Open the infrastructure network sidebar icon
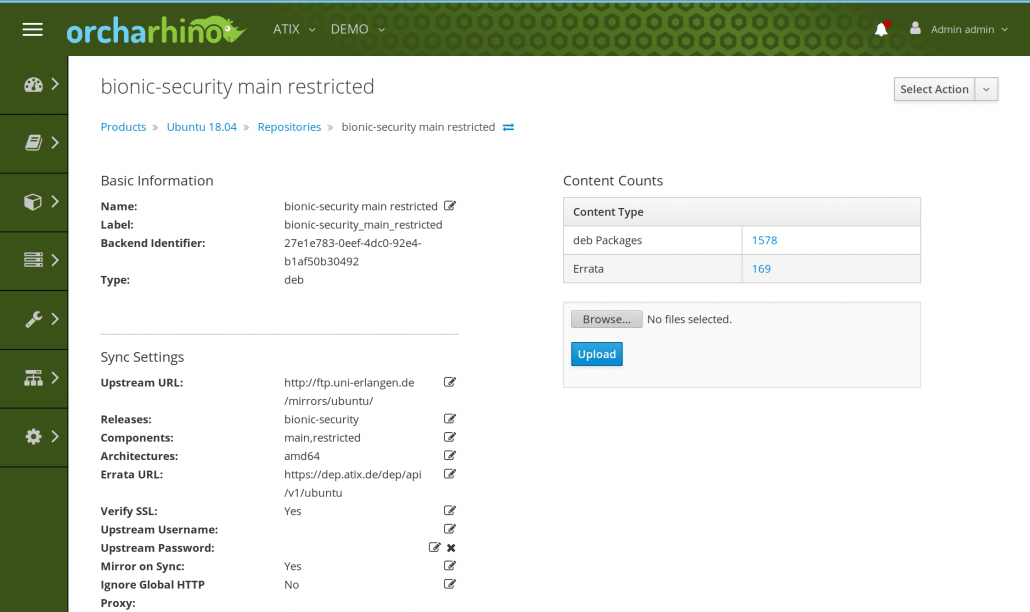This screenshot has width=1030, height=612. click(34, 378)
